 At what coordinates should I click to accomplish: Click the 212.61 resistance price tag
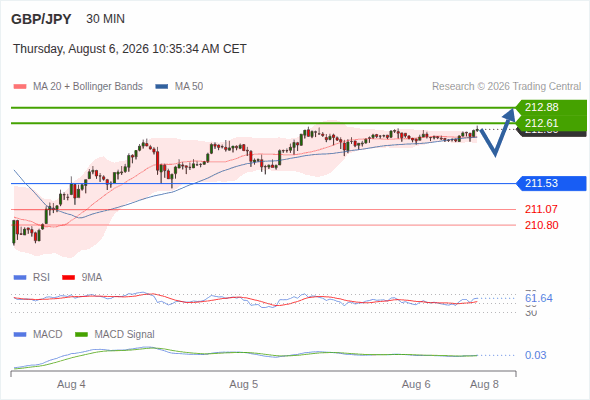tap(551, 123)
